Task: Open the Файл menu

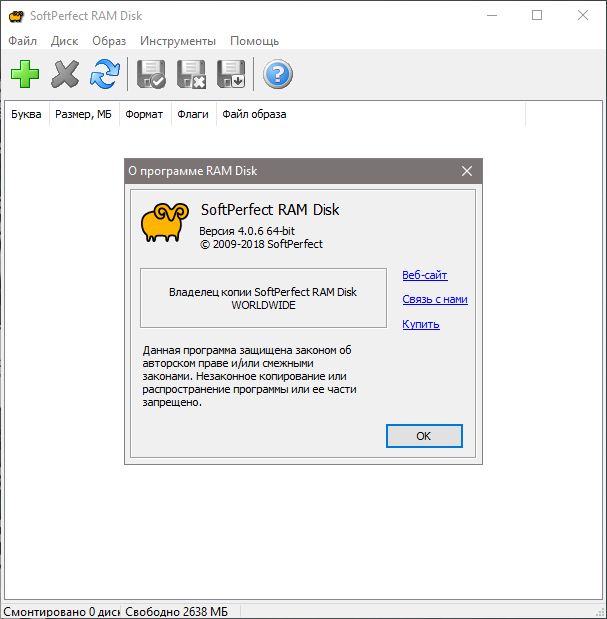Action: tap(22, 41)
